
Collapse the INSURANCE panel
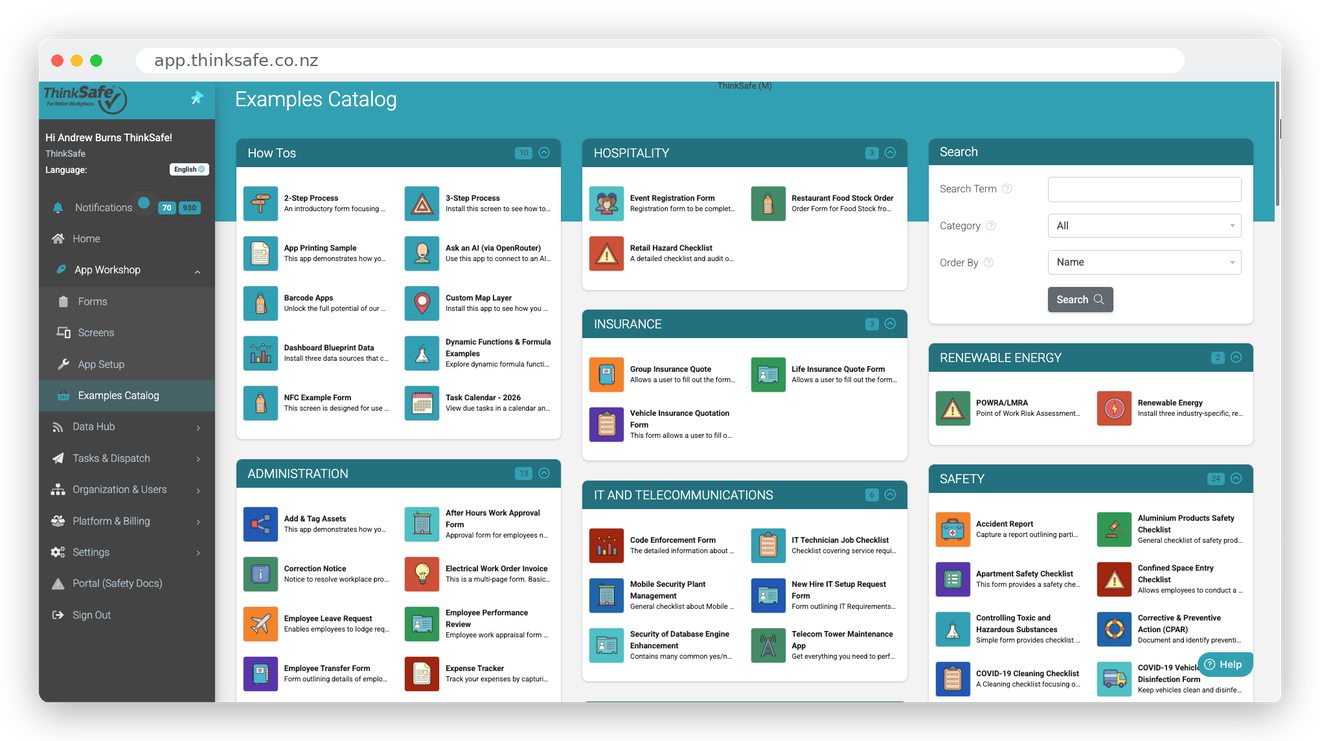[x=890, y=324]
